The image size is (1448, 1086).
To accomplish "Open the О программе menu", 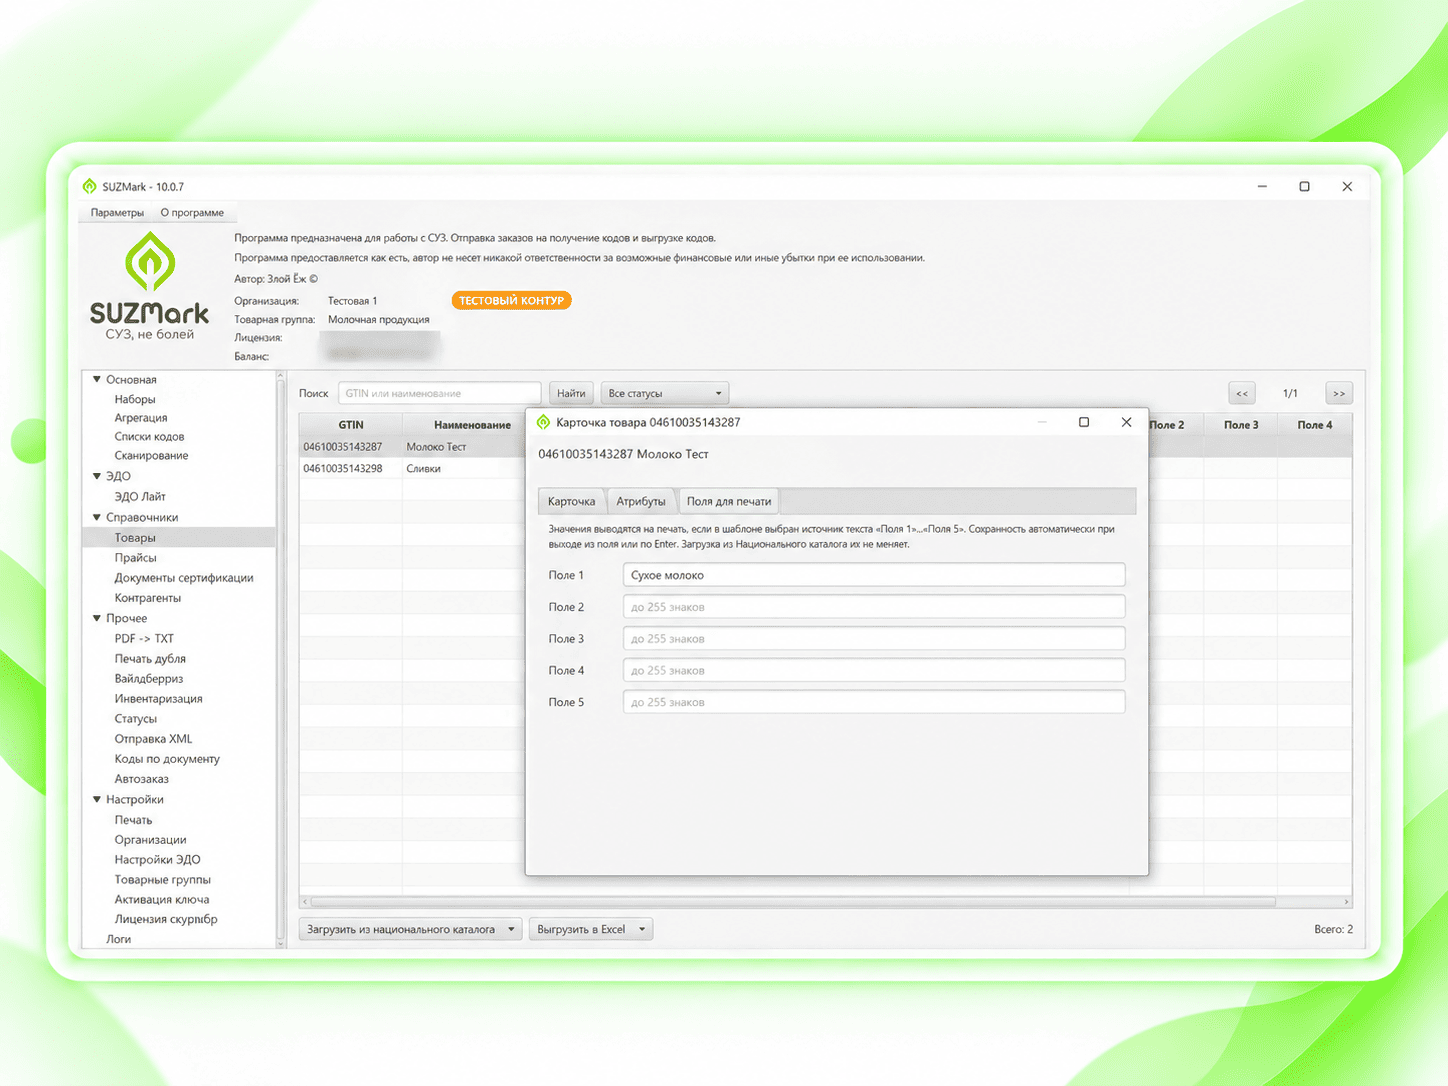I will tap(192, 212).
